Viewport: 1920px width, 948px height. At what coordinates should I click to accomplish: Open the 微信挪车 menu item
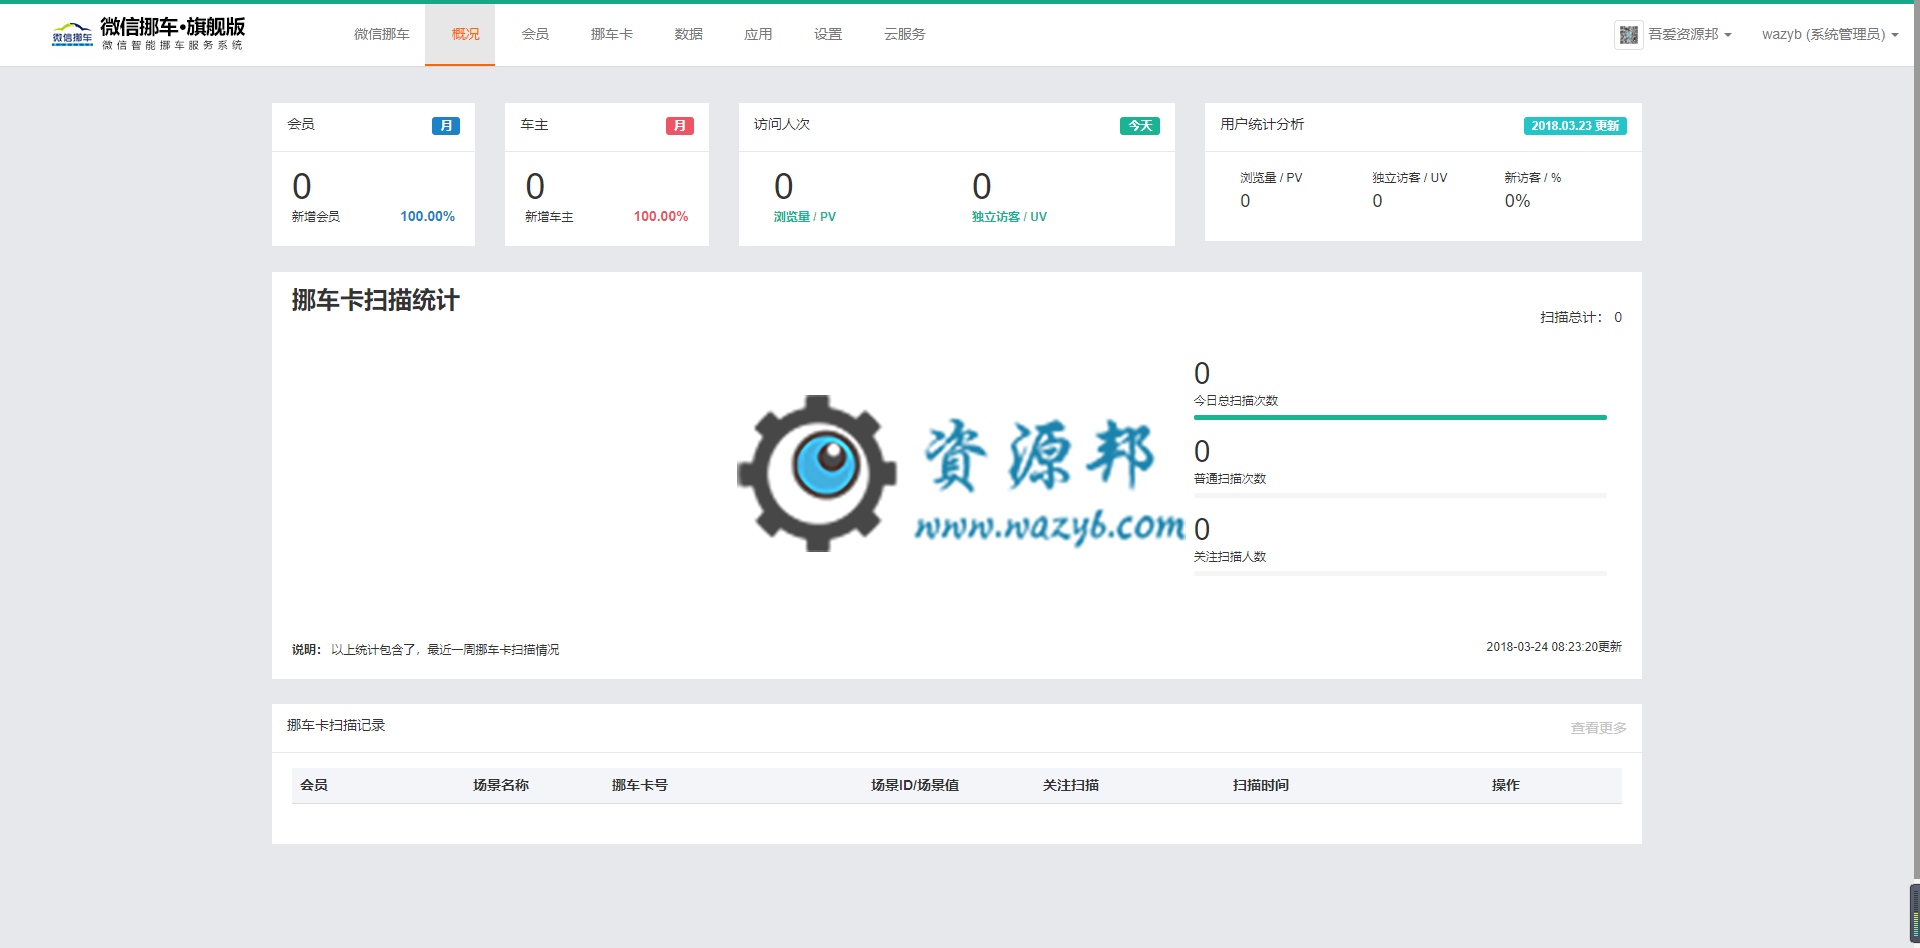[x=382, y=34]
